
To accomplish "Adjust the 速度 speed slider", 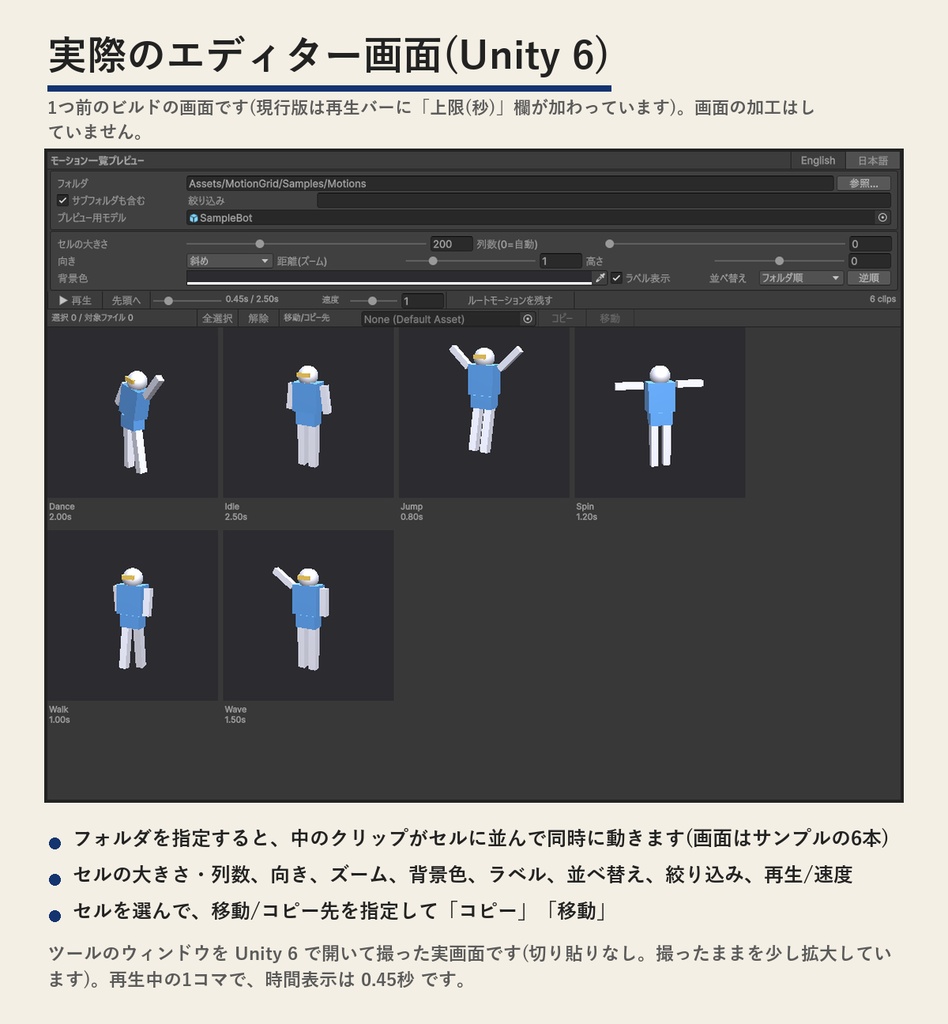I will [373, 301].
